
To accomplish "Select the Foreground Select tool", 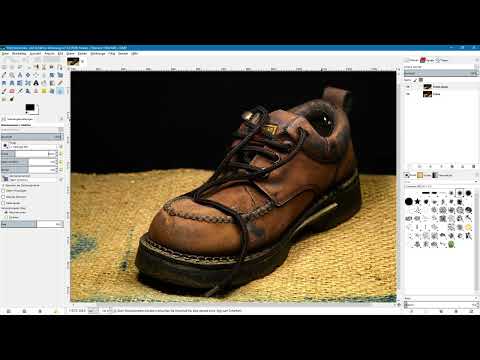I will click(x=52, y=67).
